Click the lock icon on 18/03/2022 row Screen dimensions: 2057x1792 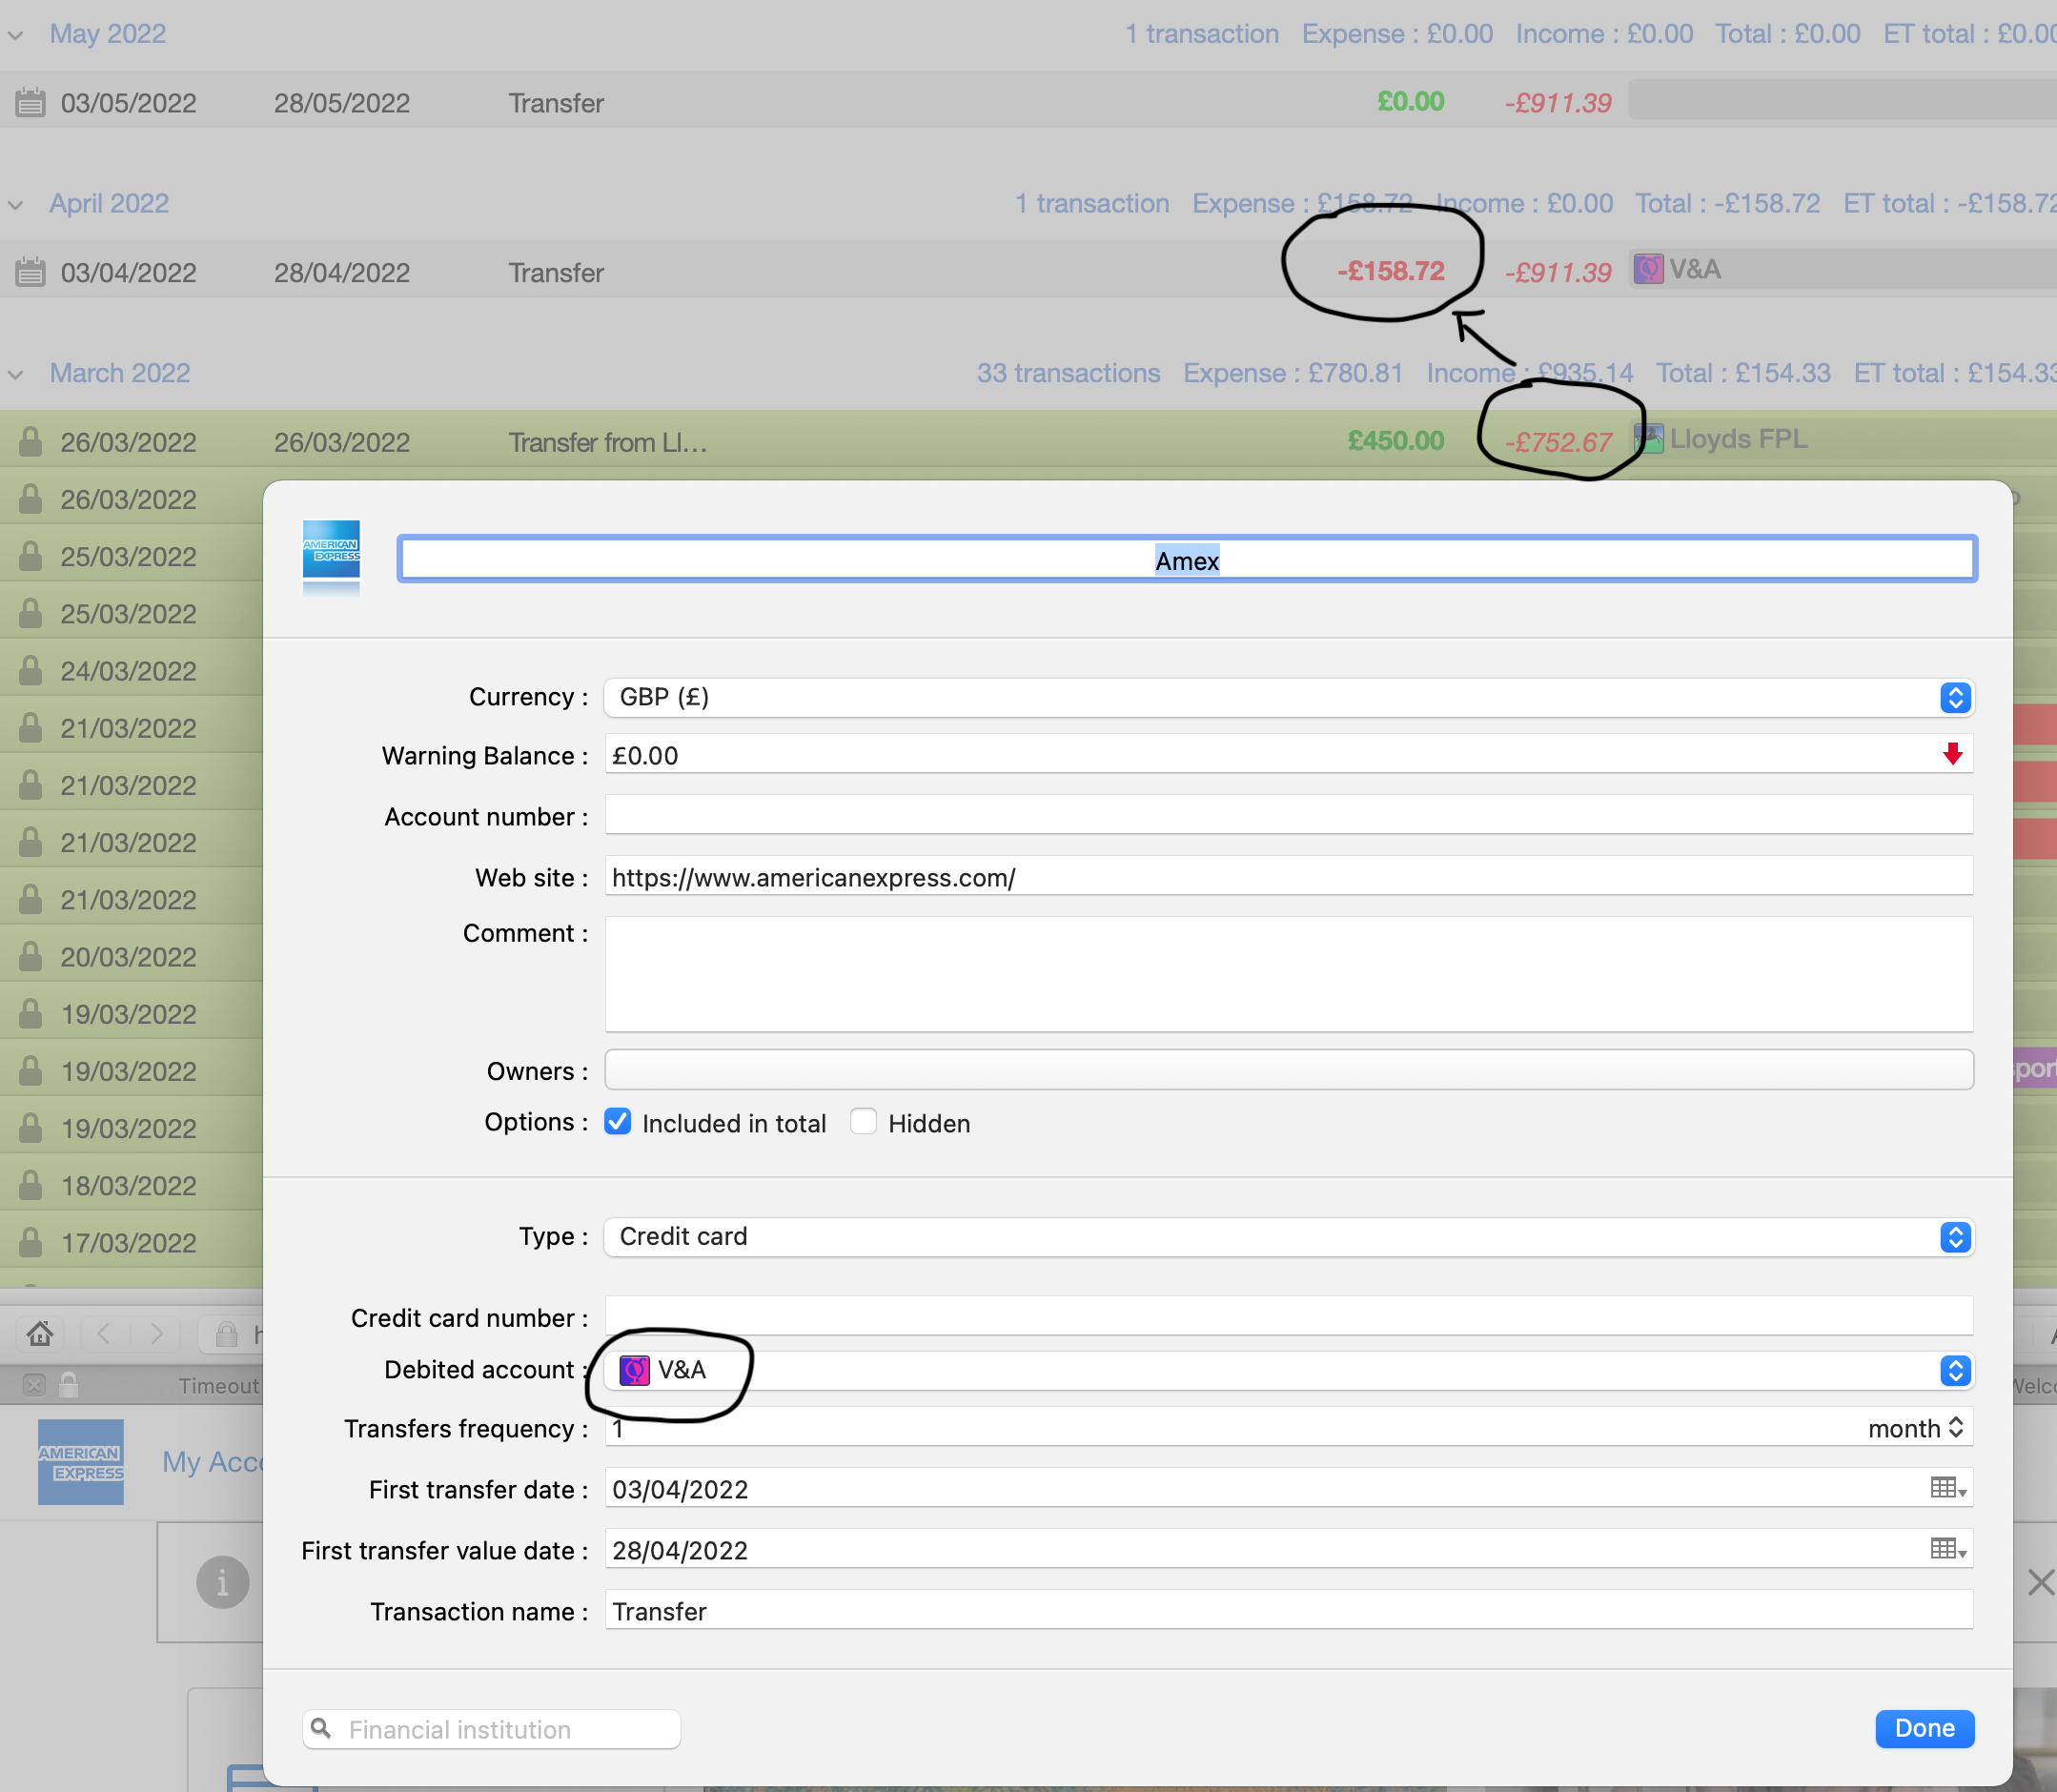coord(30,1185)
